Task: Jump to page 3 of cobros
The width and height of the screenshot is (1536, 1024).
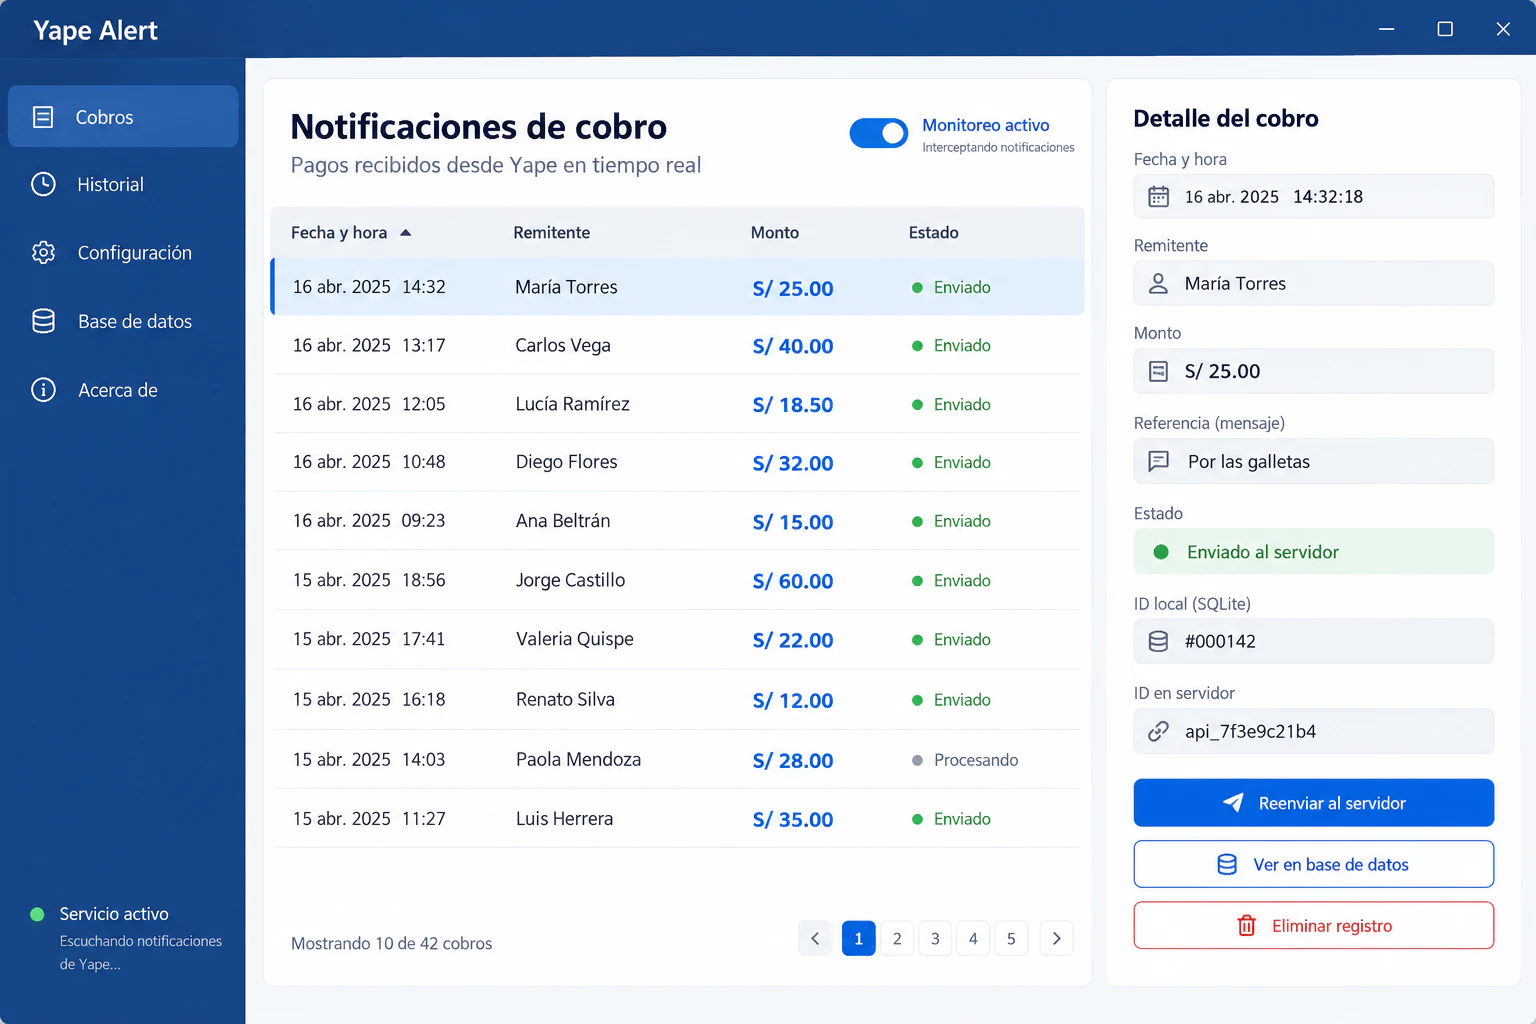Action: point(935,938)
